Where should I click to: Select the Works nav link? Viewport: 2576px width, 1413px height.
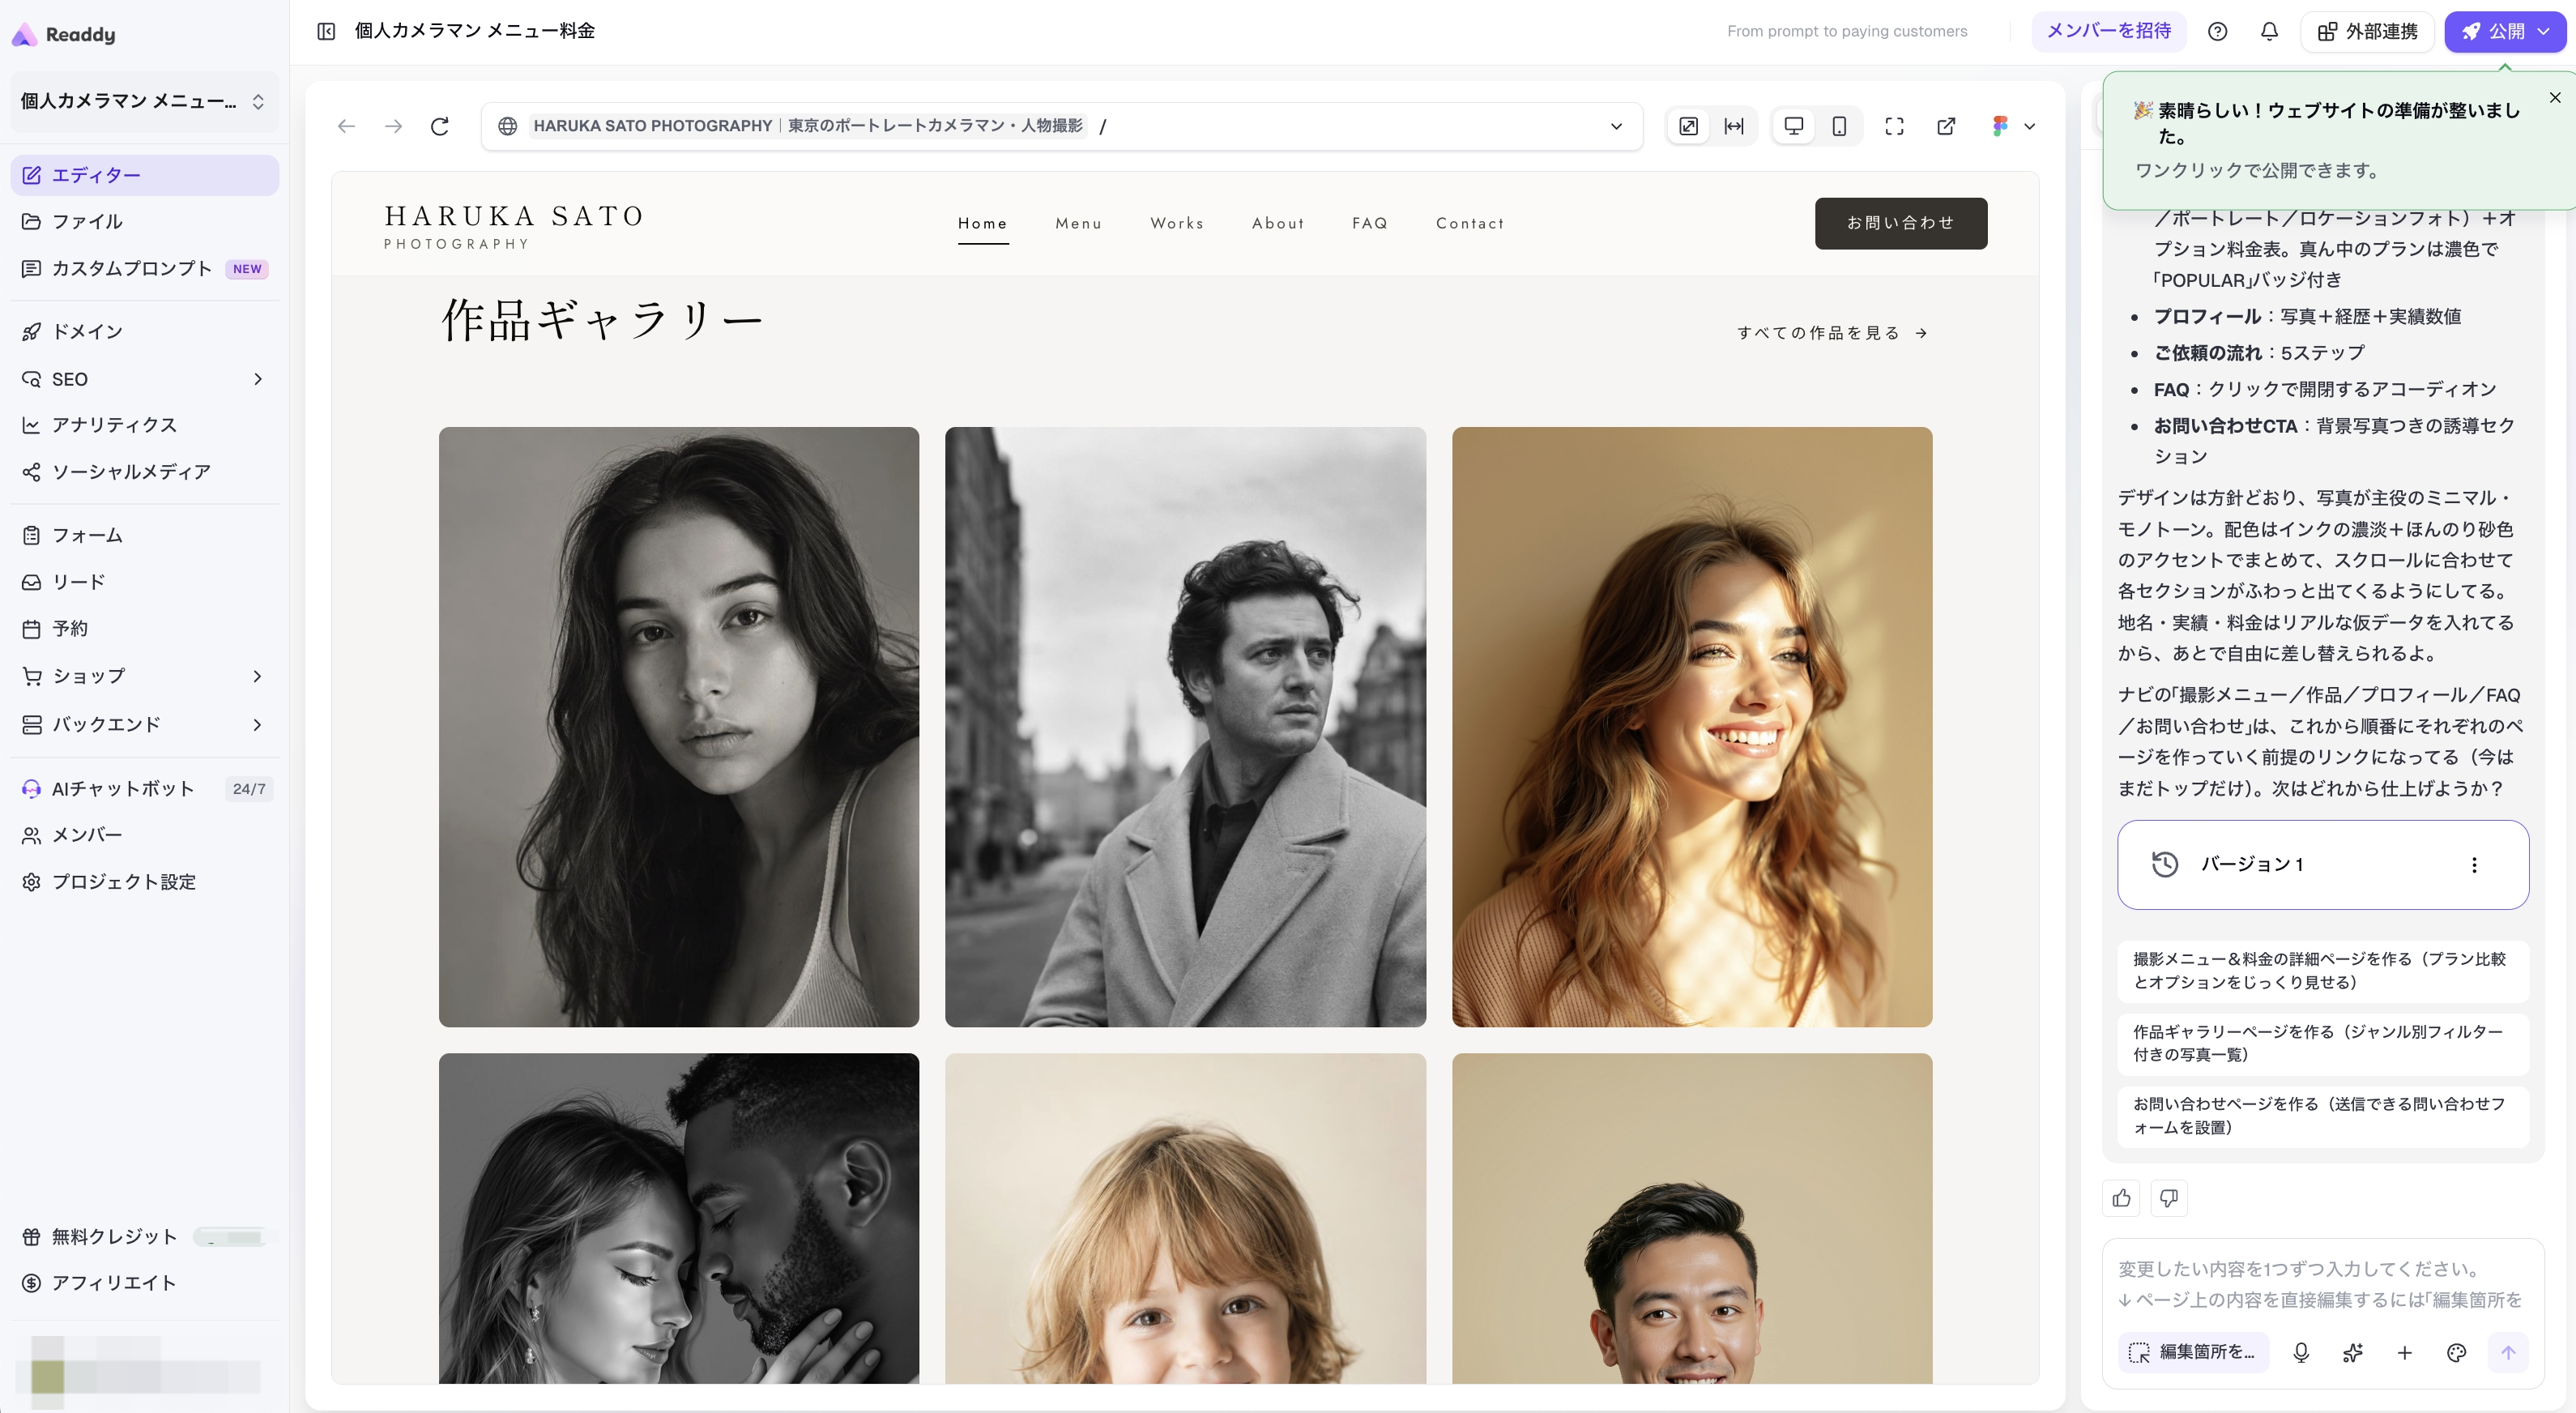(1177, 224)
